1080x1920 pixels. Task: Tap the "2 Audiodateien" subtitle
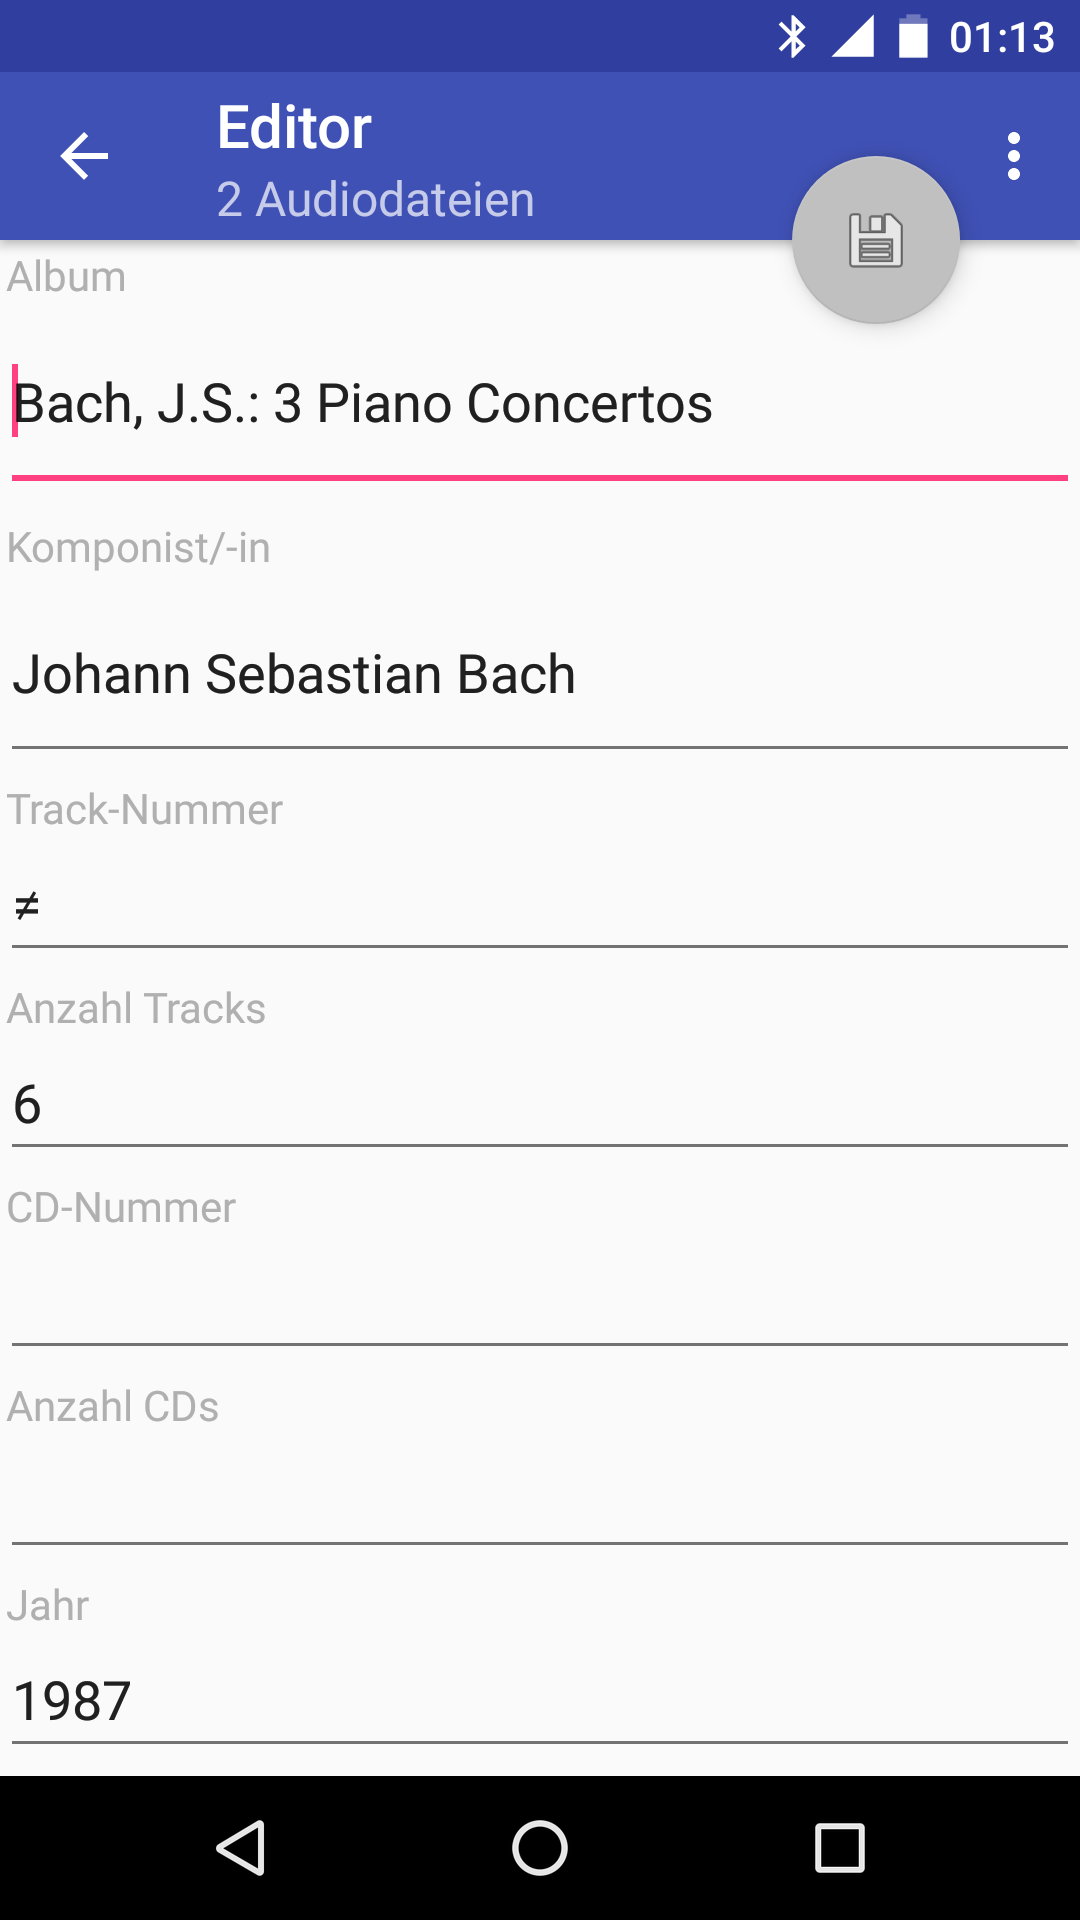point(376,199)
